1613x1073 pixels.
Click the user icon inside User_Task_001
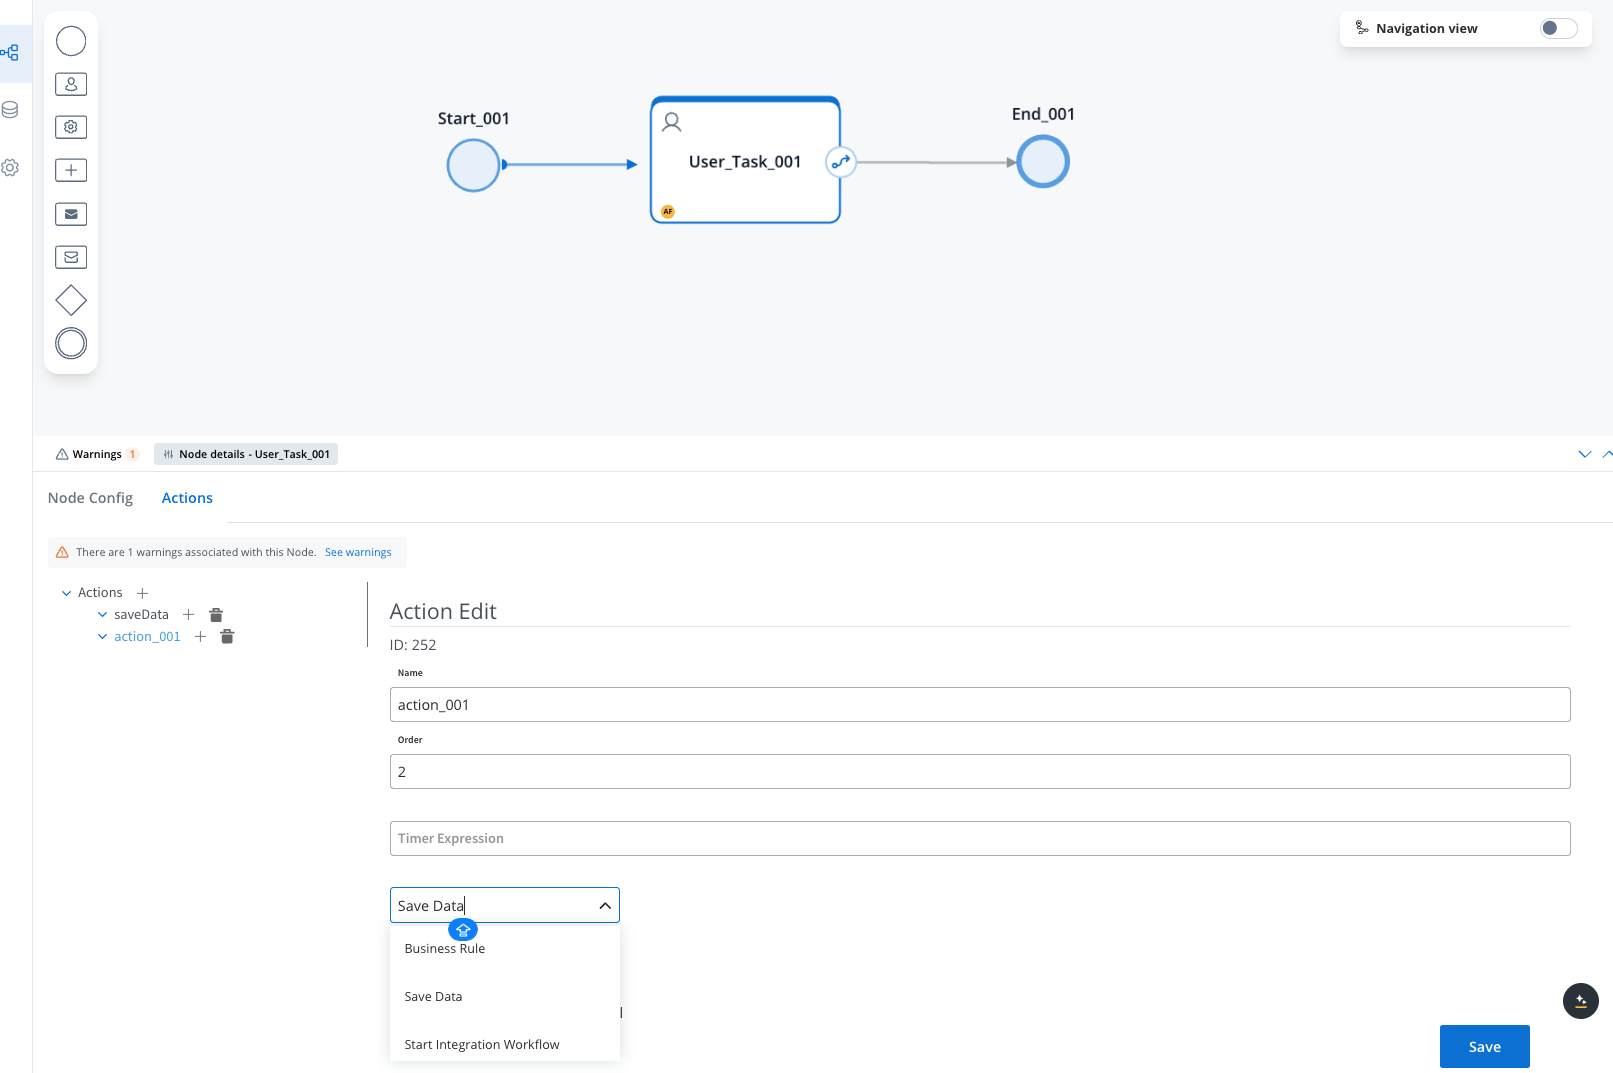(672, 122)
